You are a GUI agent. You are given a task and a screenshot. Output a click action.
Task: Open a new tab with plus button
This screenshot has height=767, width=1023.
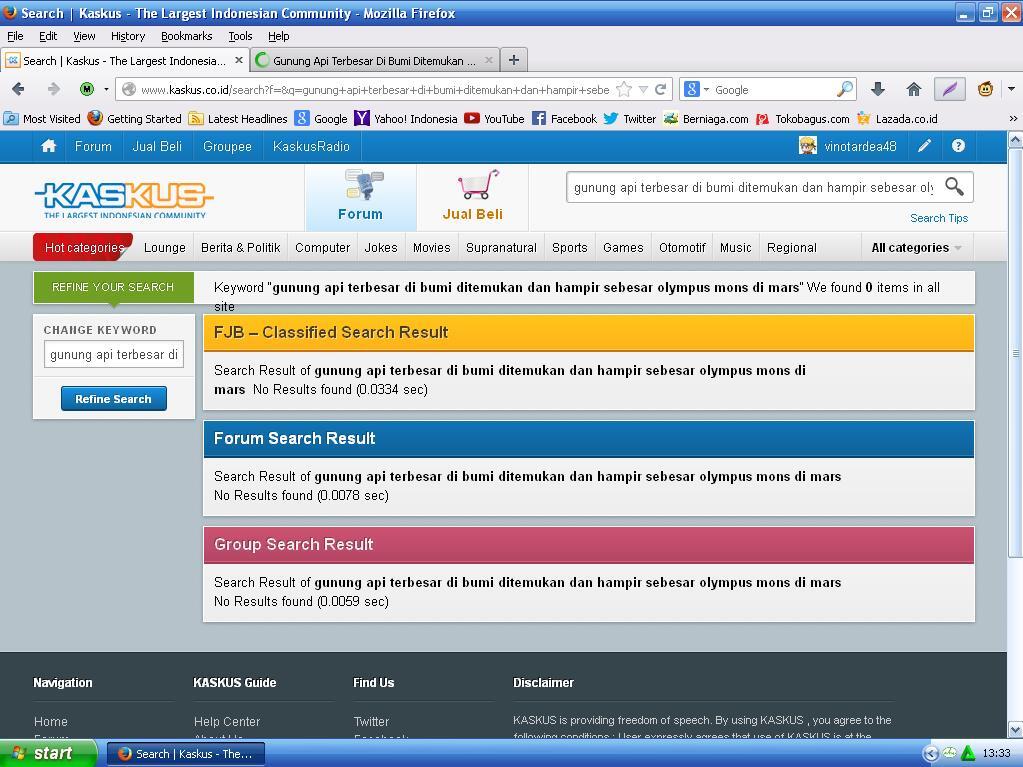click(514, 60)
